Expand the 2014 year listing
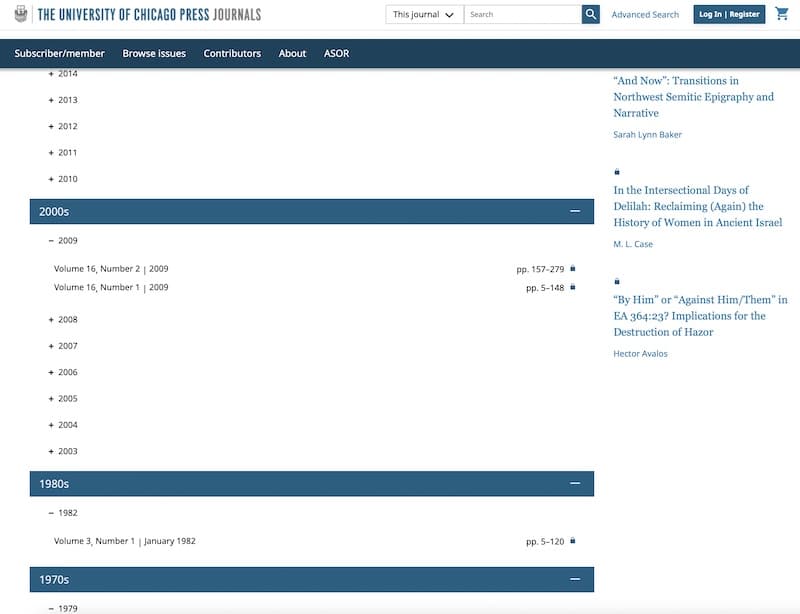The height and width of the screenshot is (614, 800). tap(63, 73)
